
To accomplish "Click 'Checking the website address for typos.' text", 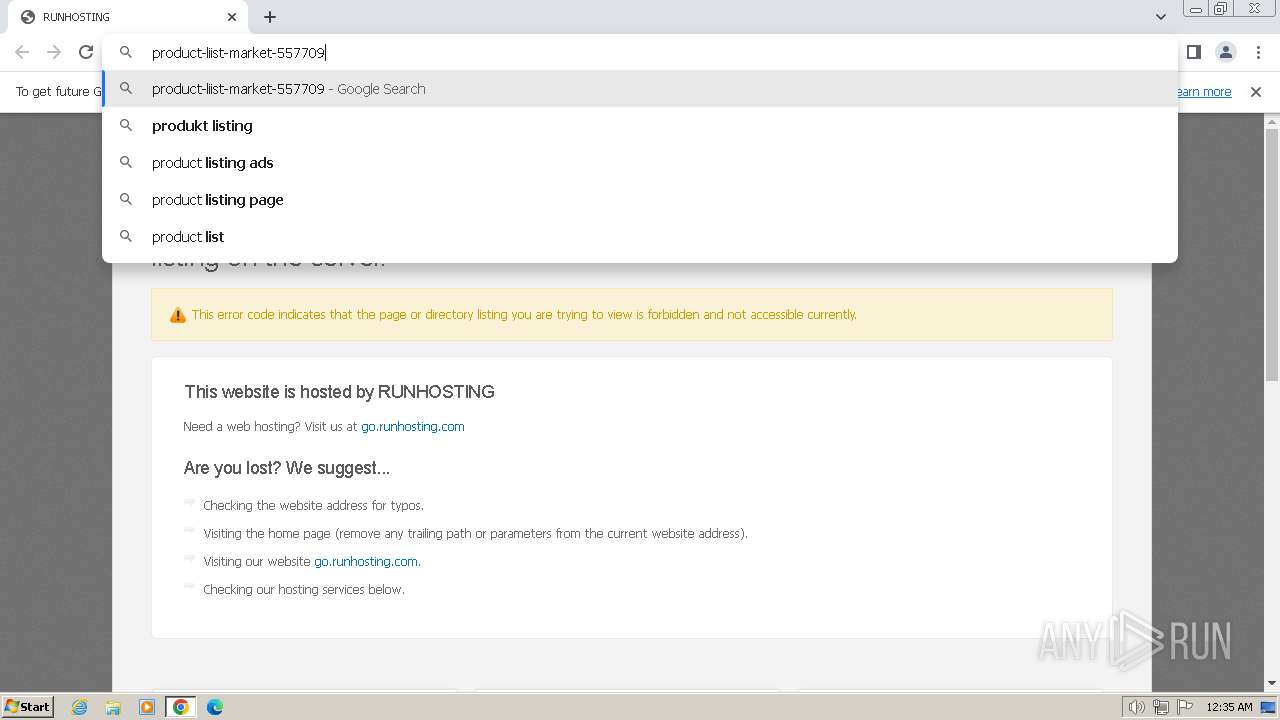I will tap(314, 505).
